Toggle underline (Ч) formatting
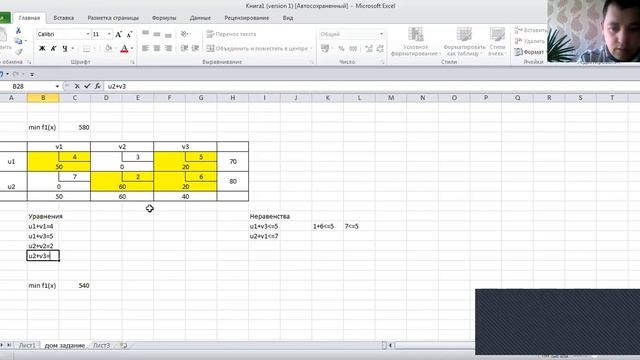This screenshot has width=640, height=360. point(64,49)
